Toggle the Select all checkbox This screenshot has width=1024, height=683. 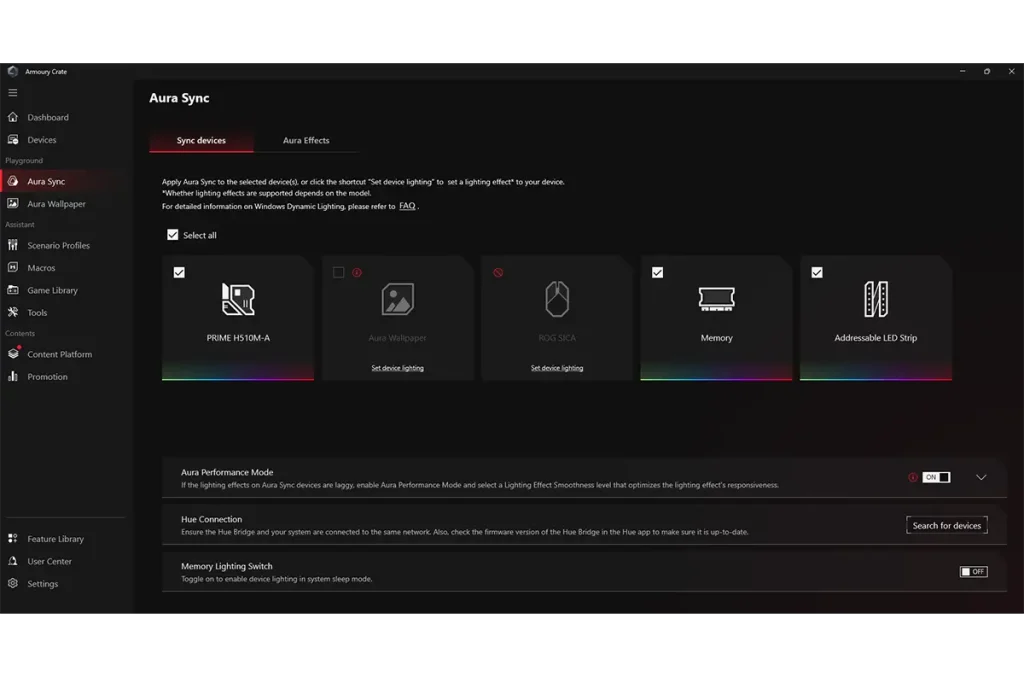coord(172,234)
